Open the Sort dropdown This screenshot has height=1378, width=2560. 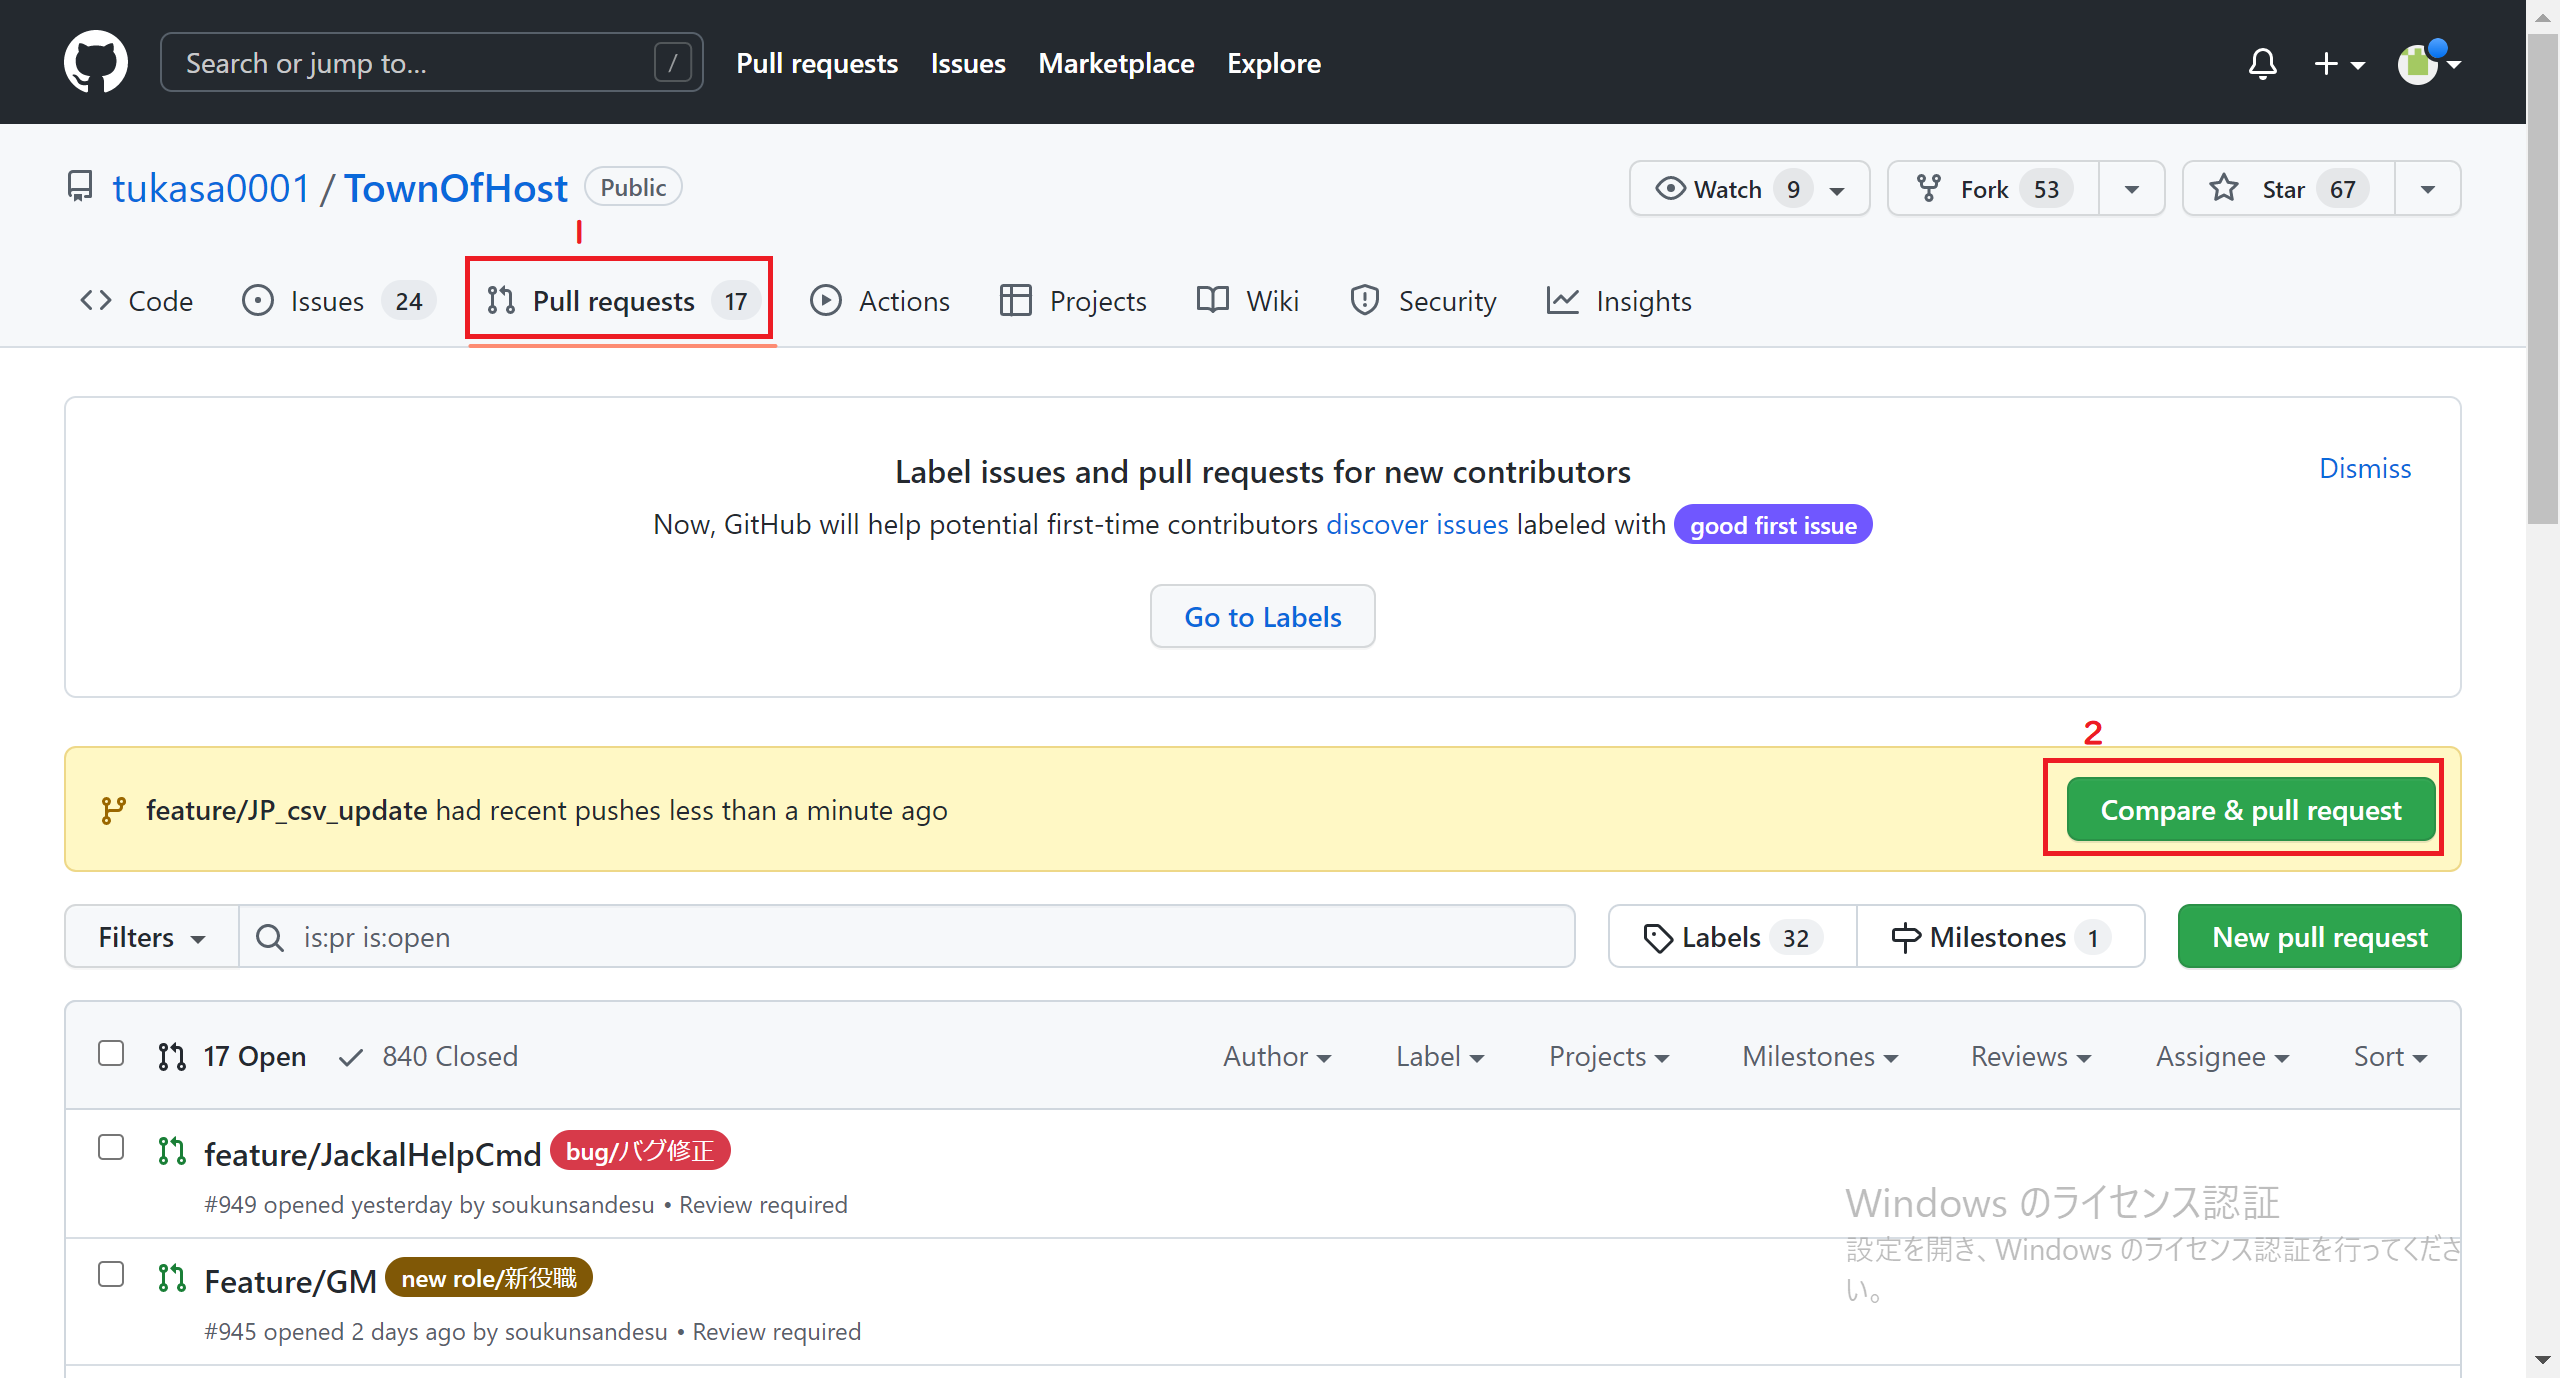click(x=2389, y=1056)
